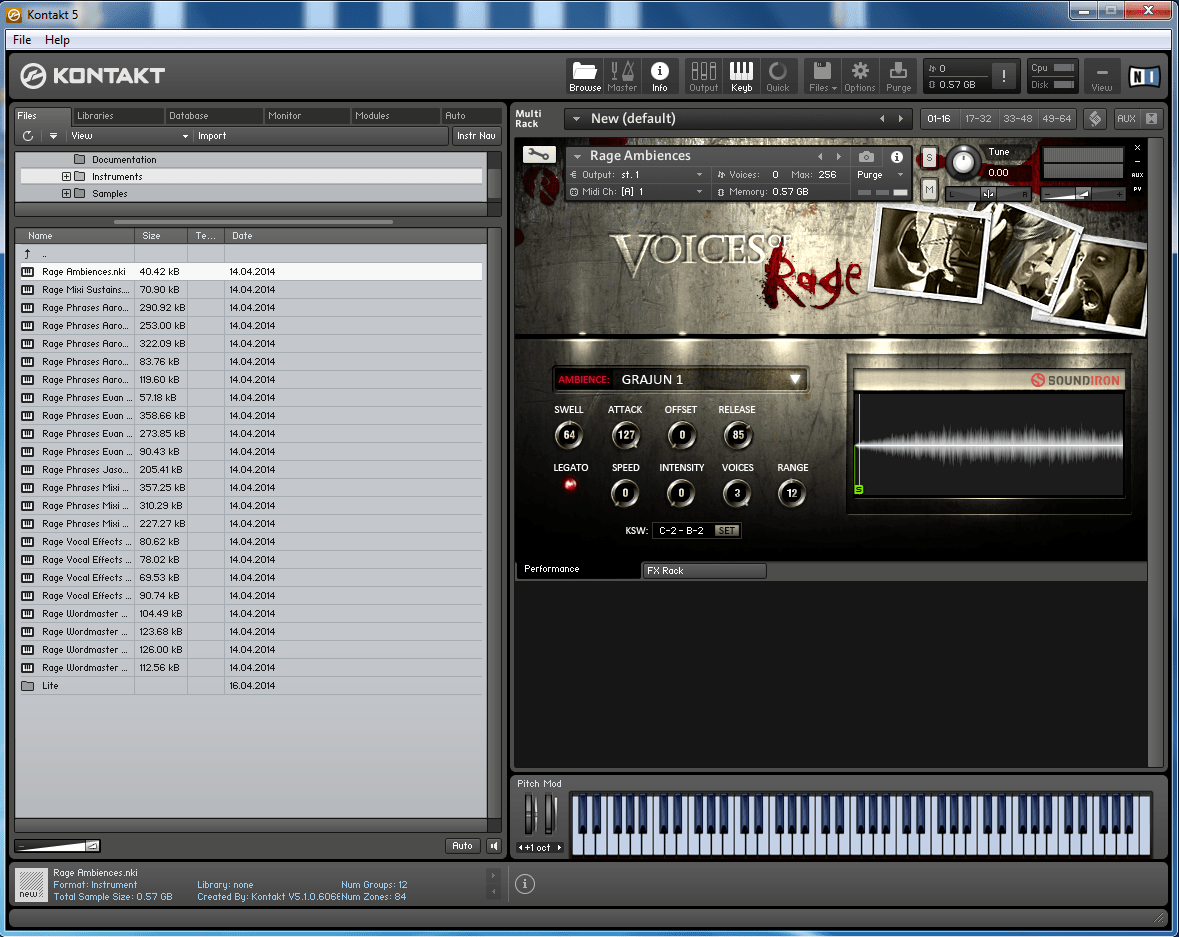
Task: Click the NI logo
Action: (1144, 76)
